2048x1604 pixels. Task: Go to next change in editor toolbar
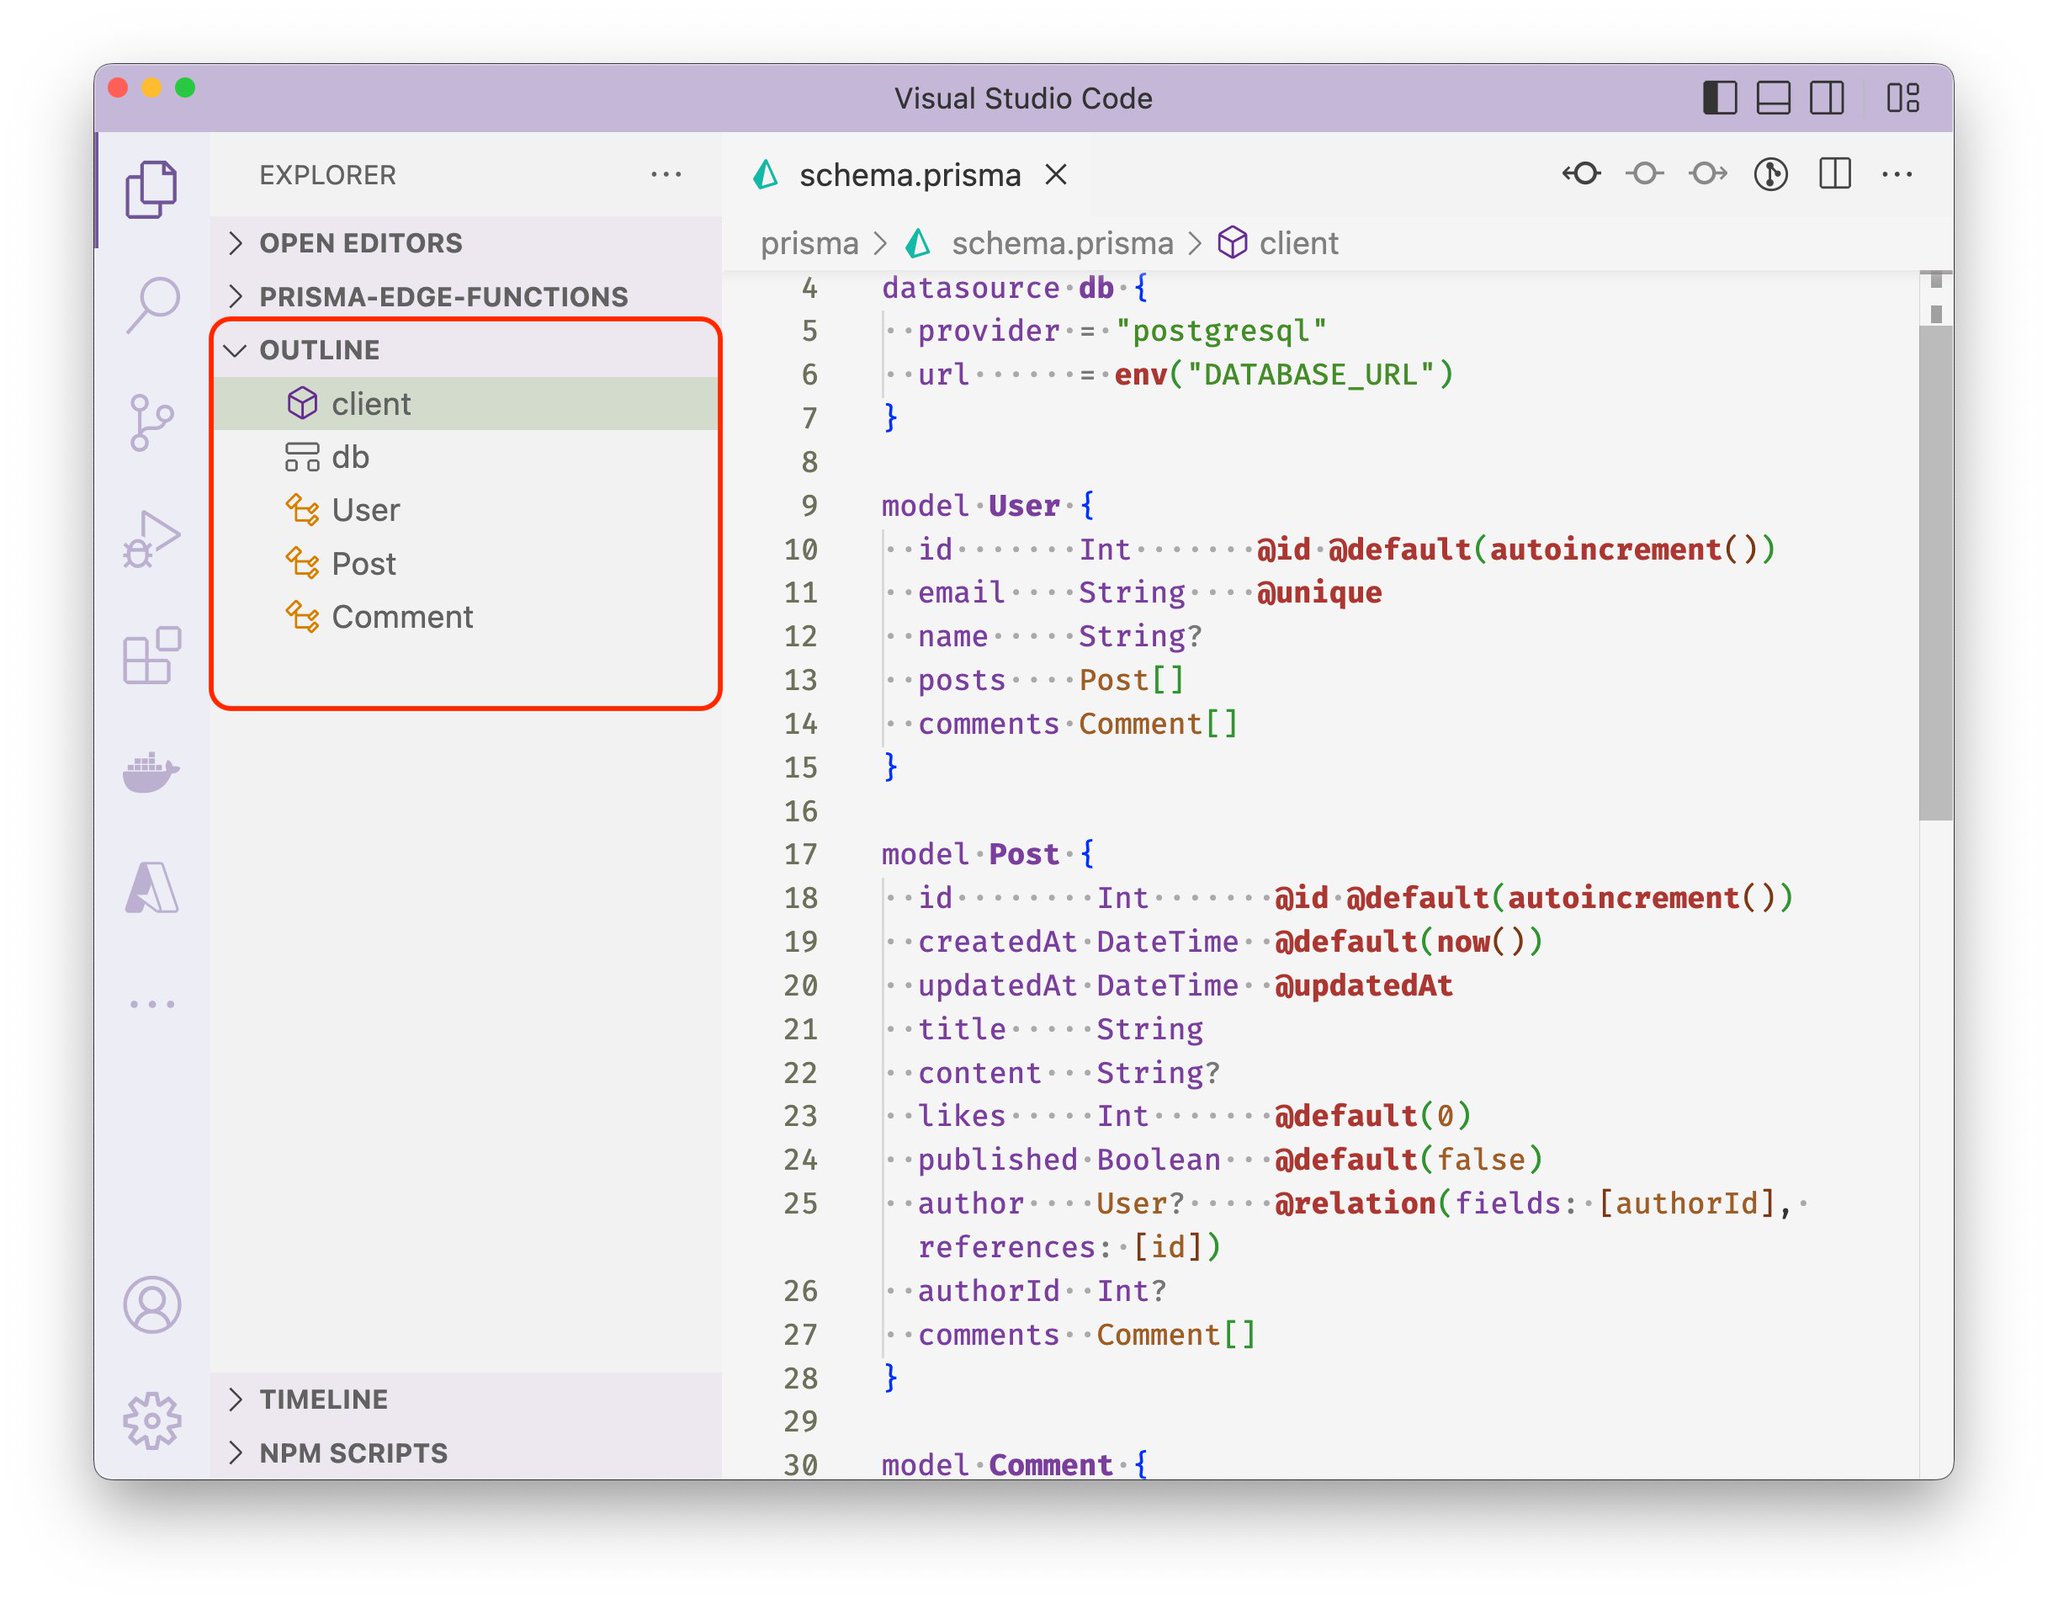tap(1708, 174)
